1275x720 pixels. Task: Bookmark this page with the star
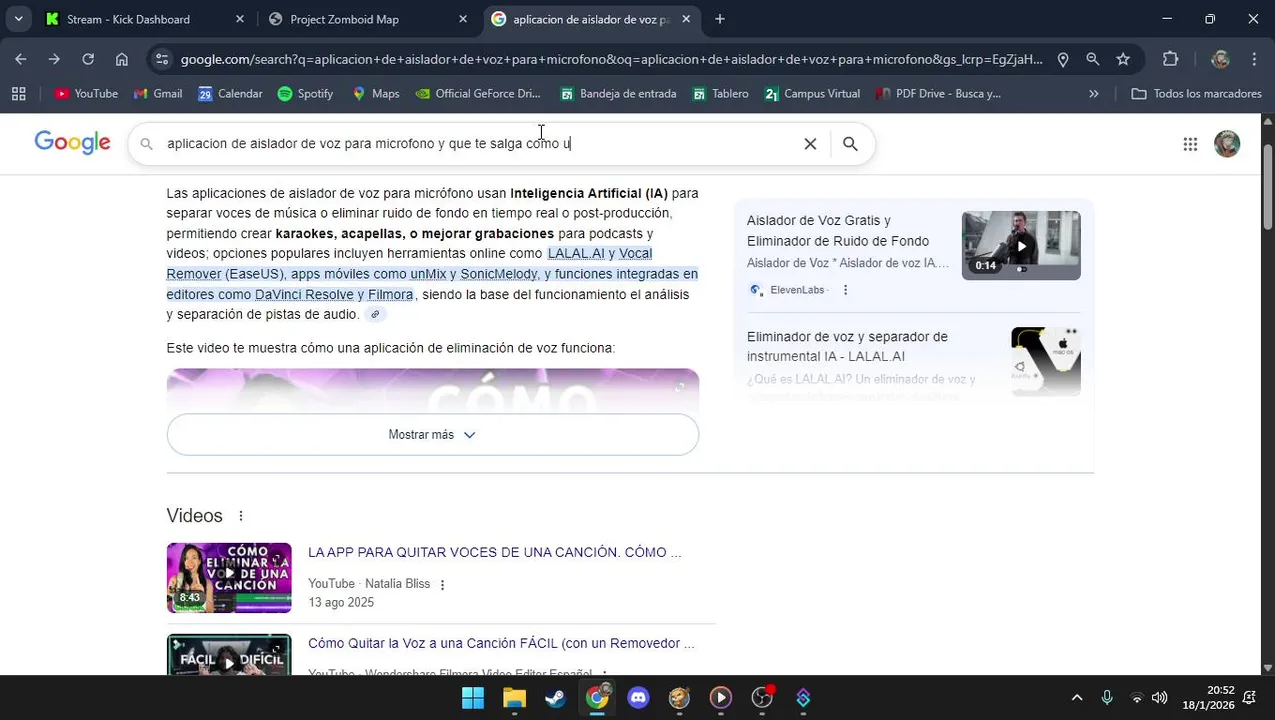[x=1123, y=59]
